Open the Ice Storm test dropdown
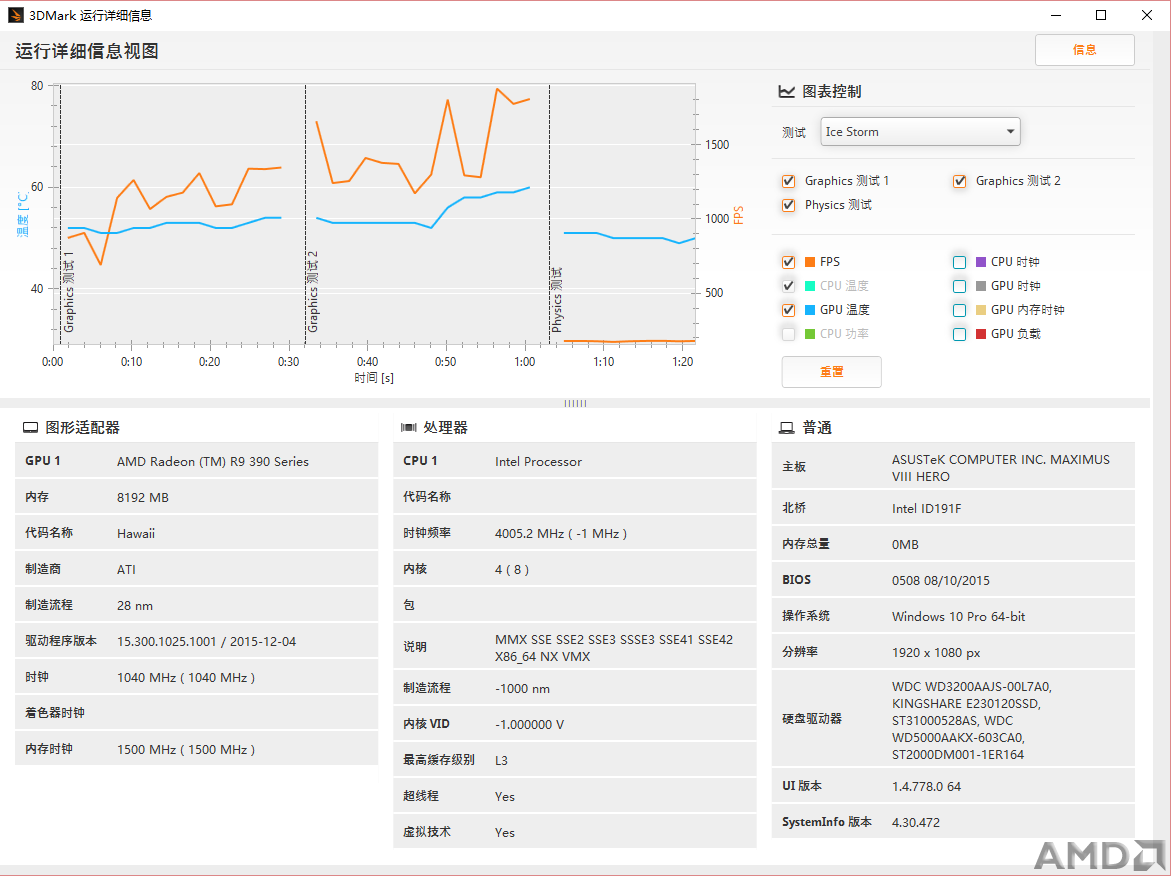 click(x=920, y=131)
